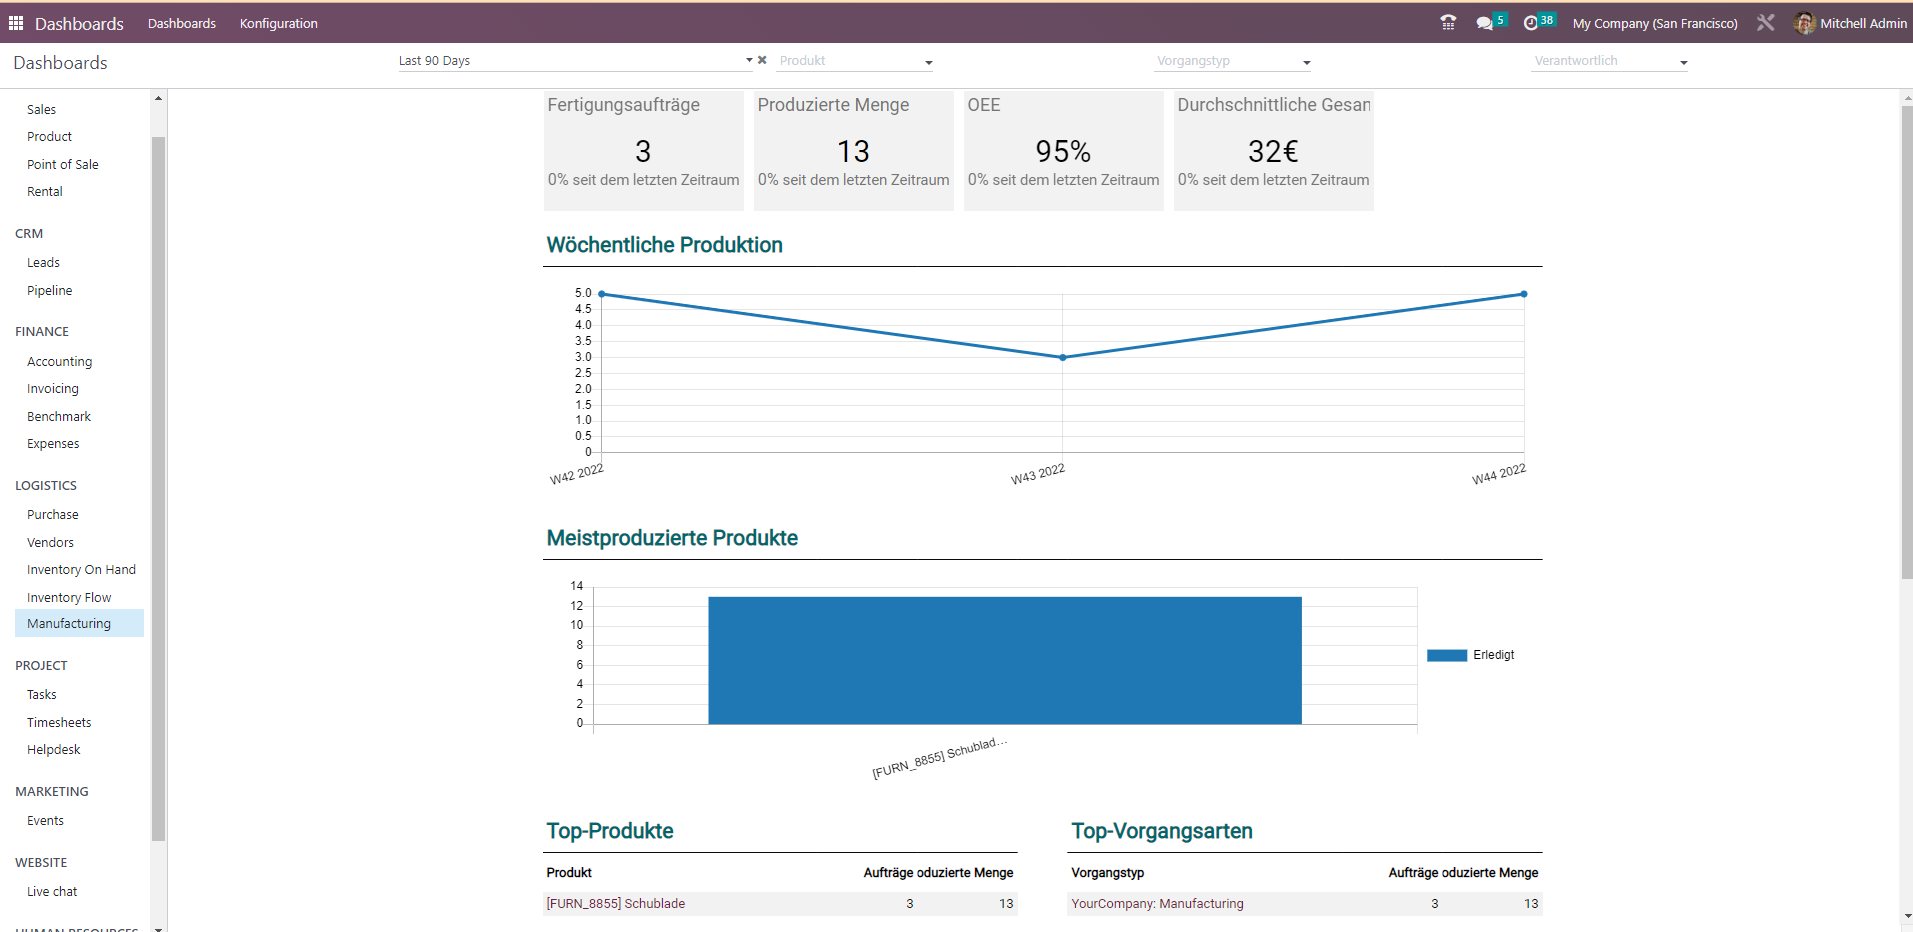The image size is (1913, 932).
Task: Open the activities clock icon
Action: pyautogui.click(x=1530, y=23)
